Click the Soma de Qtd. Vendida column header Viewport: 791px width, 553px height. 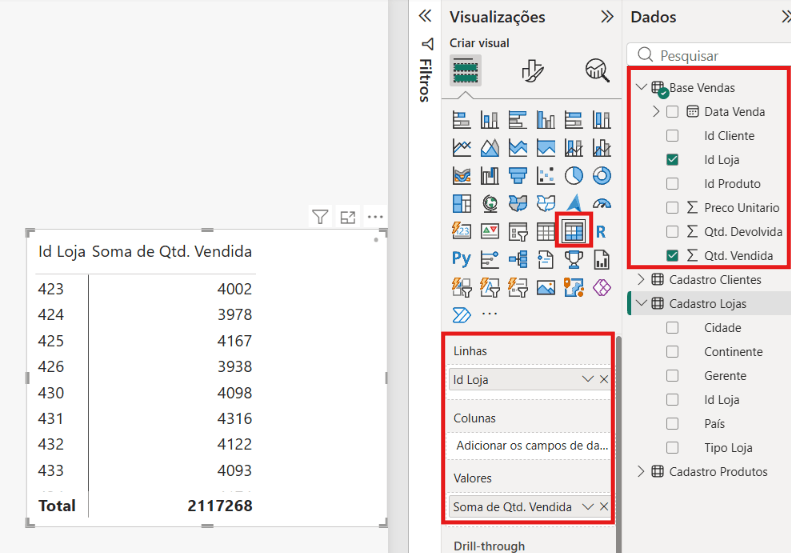tap(172, 251)
